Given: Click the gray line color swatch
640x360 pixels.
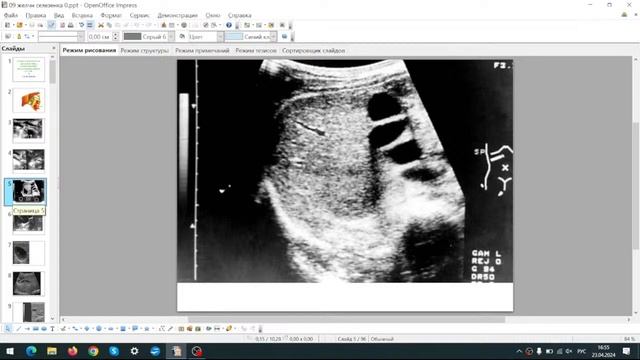Looking at the screenshot, I should pos(132,36).
